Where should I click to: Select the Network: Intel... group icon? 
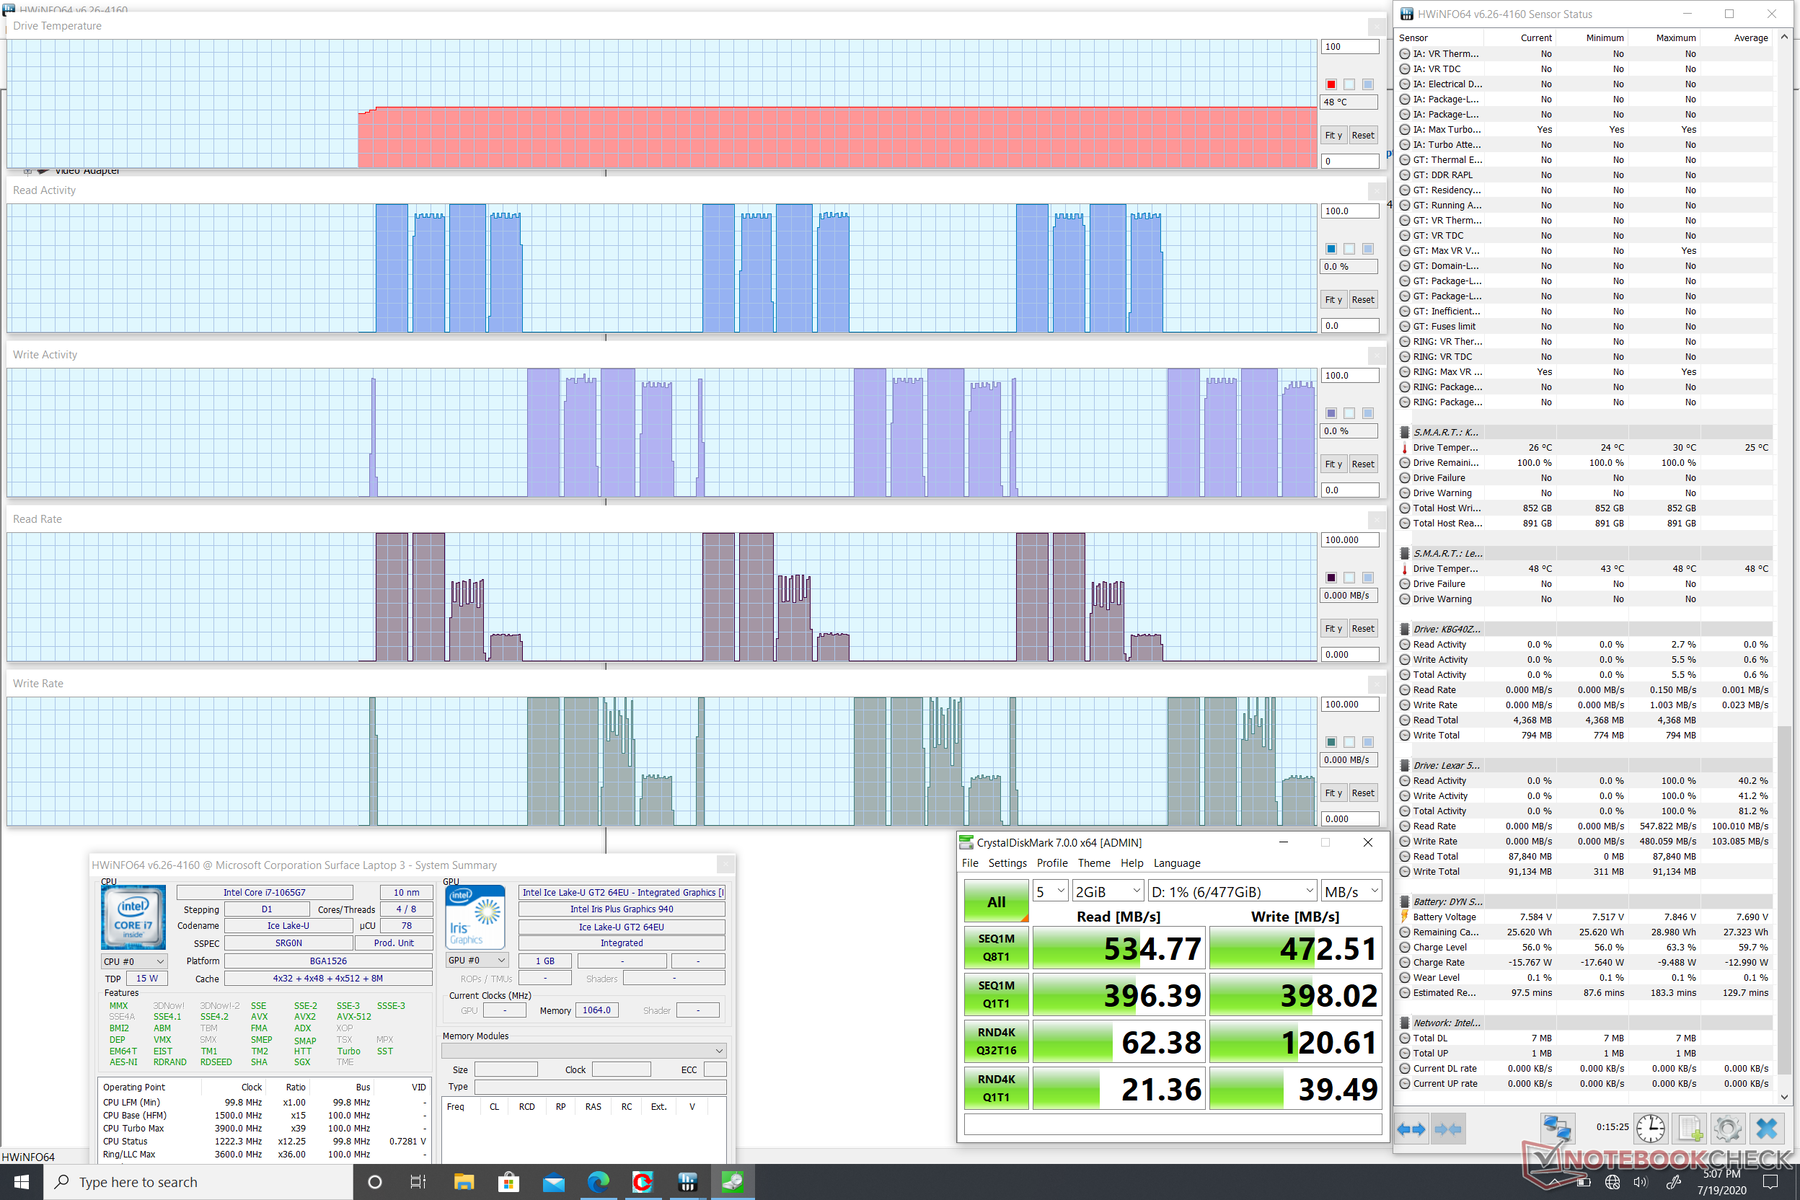(x=1404, y=1023)
